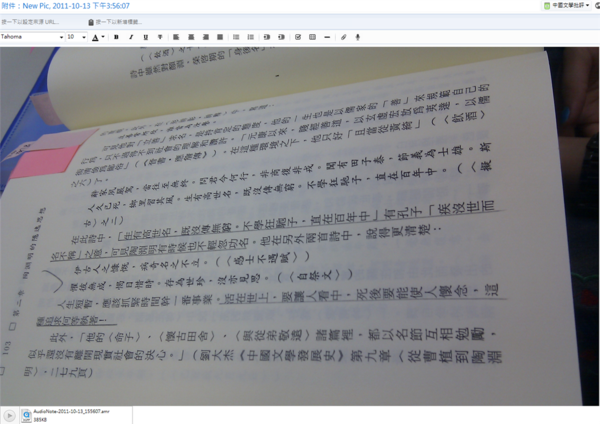Apply bold formatting
This screenshot has width=600, height=424.
point(116,37)
